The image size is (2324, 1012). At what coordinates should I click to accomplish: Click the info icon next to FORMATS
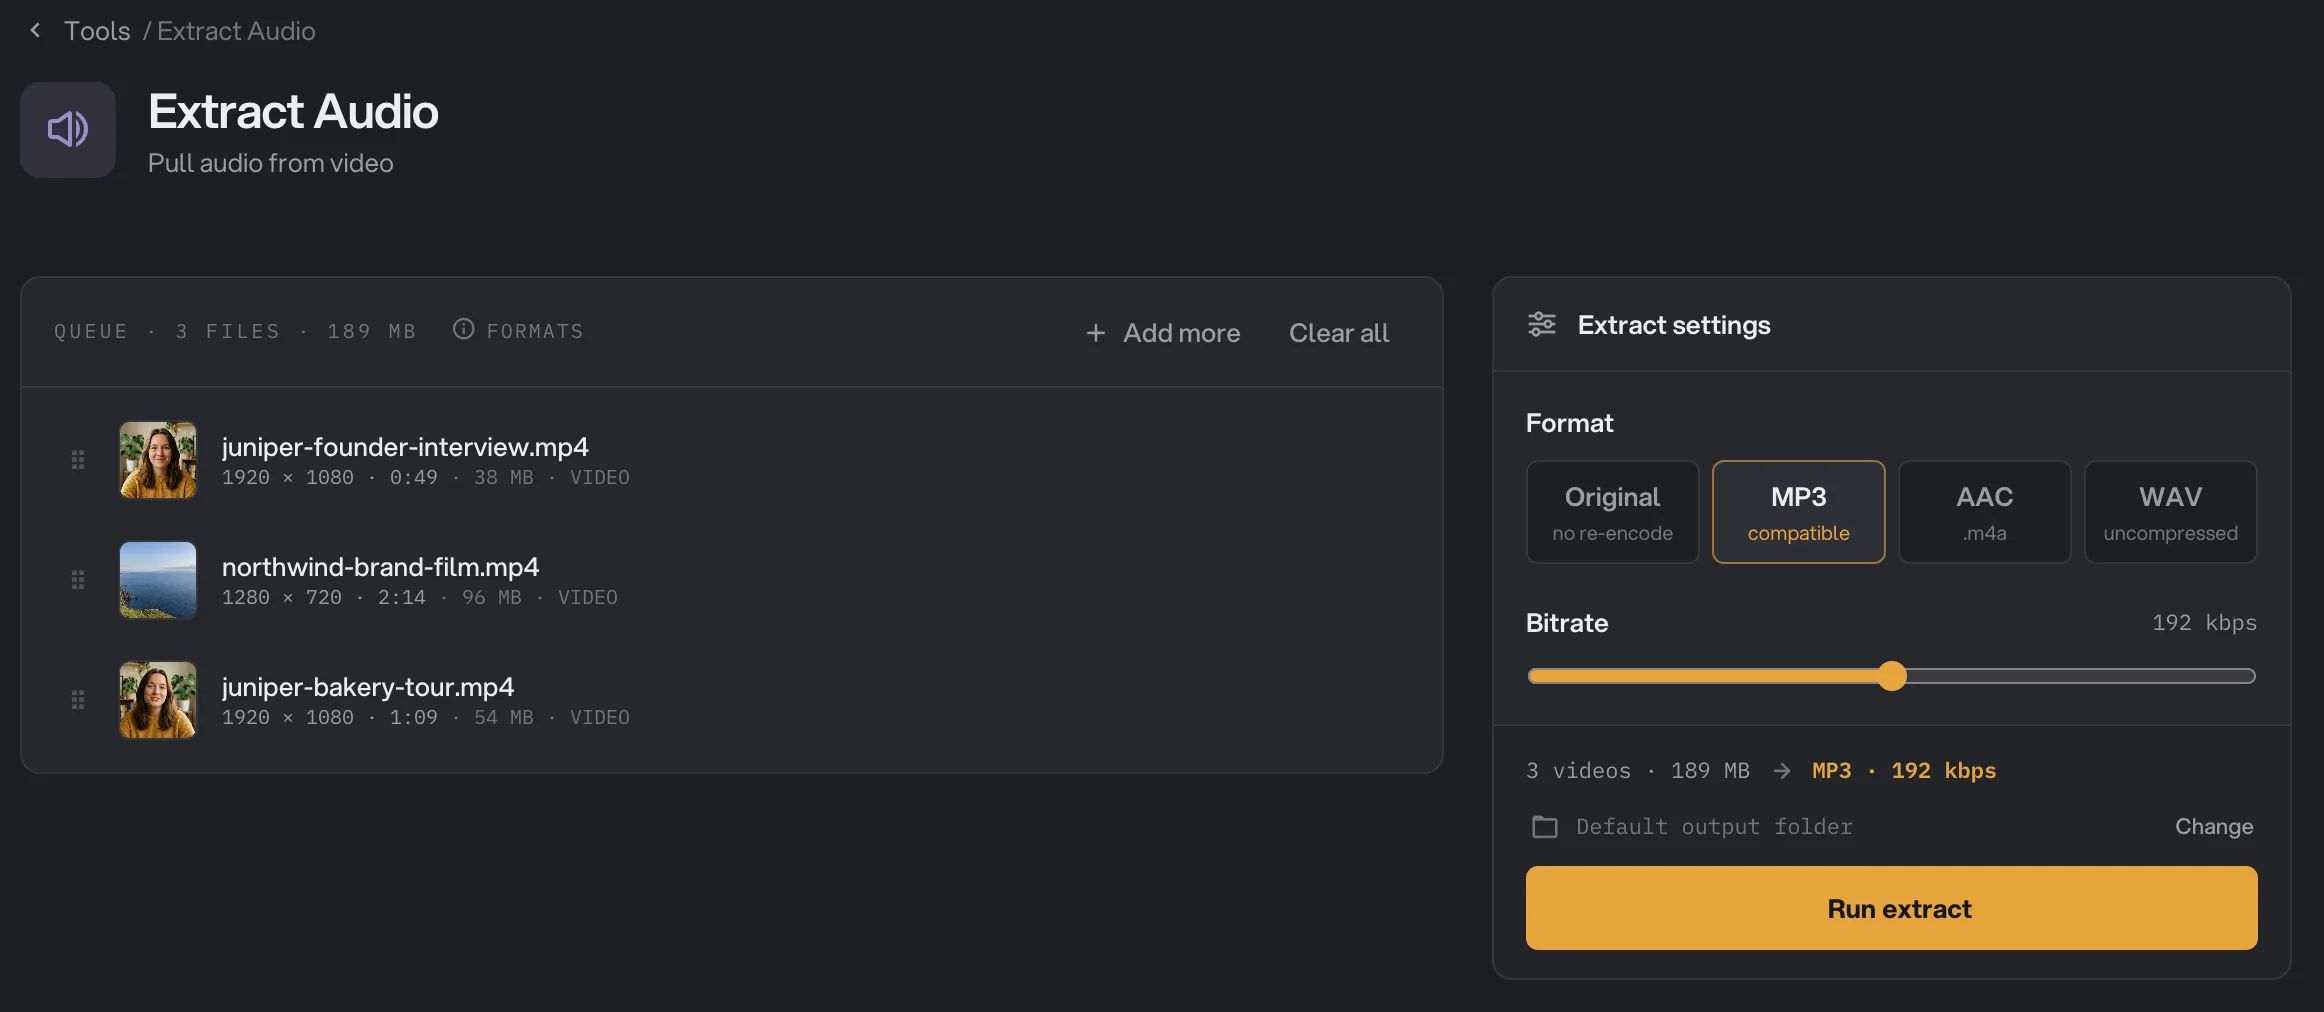[463, 329]
